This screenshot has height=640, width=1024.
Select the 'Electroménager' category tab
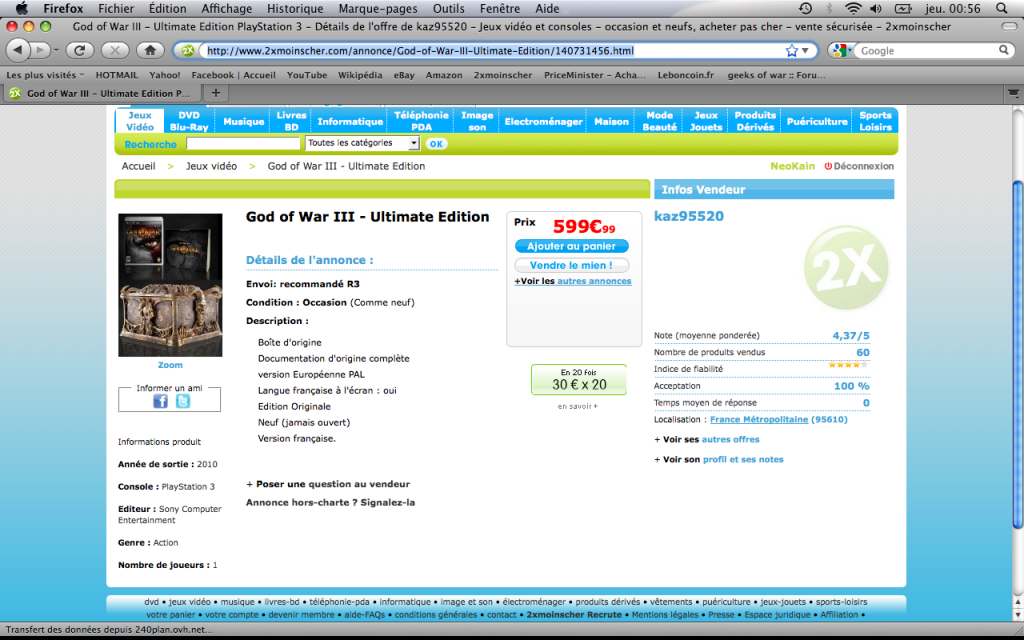543,121
